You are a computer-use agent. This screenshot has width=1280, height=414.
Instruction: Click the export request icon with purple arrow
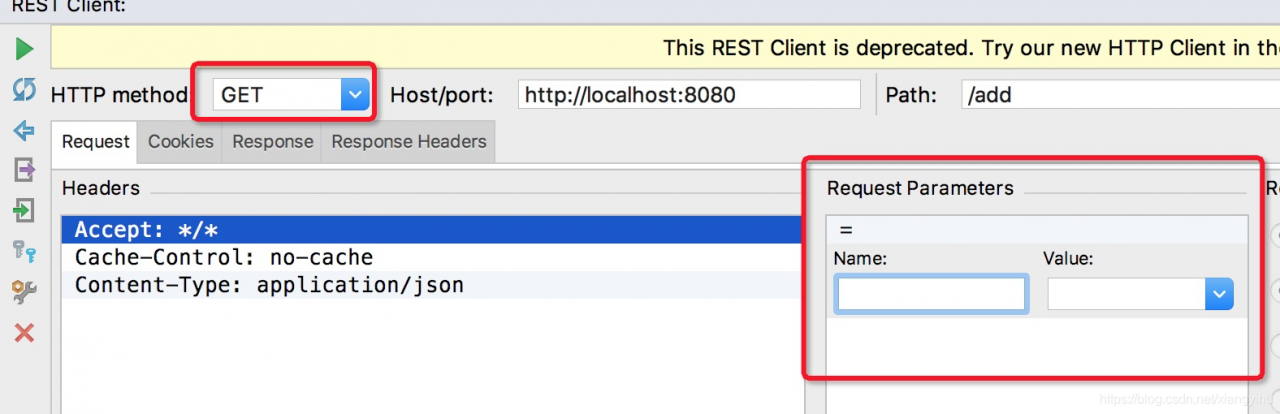(25, 171)
